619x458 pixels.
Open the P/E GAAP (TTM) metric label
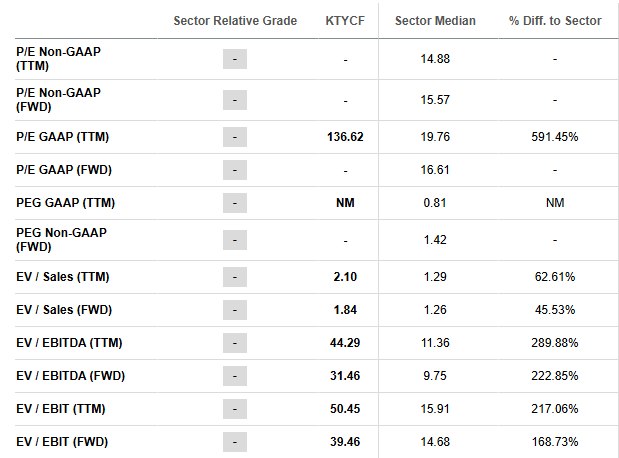[x=62, y=137]
